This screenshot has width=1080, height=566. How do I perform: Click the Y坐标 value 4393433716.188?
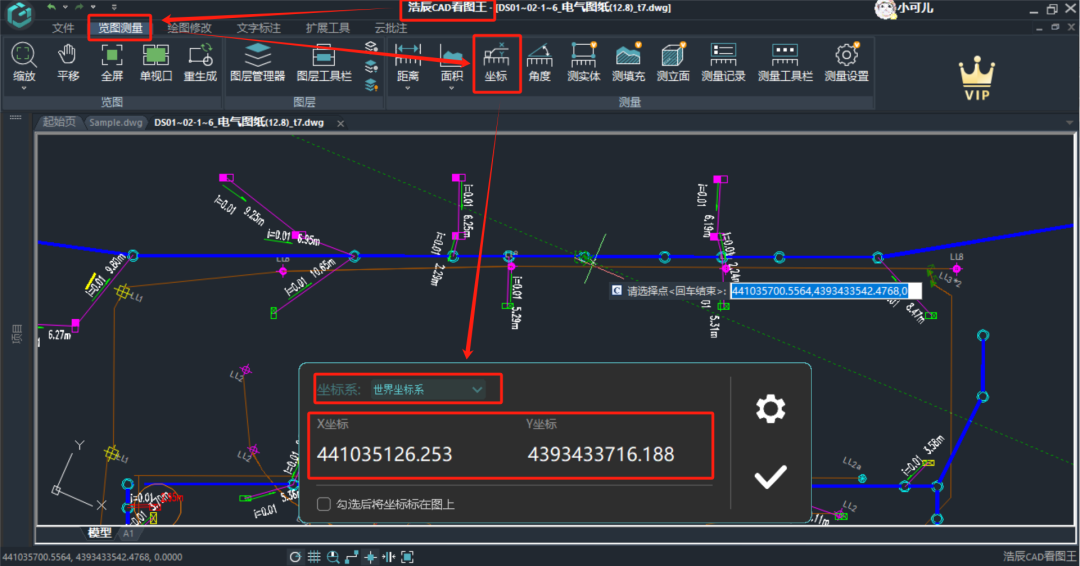(x=601, y=454)
